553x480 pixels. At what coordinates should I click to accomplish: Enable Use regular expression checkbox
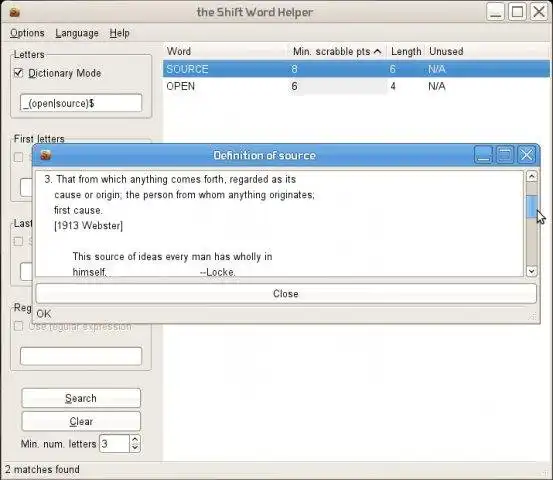[18, 326]
